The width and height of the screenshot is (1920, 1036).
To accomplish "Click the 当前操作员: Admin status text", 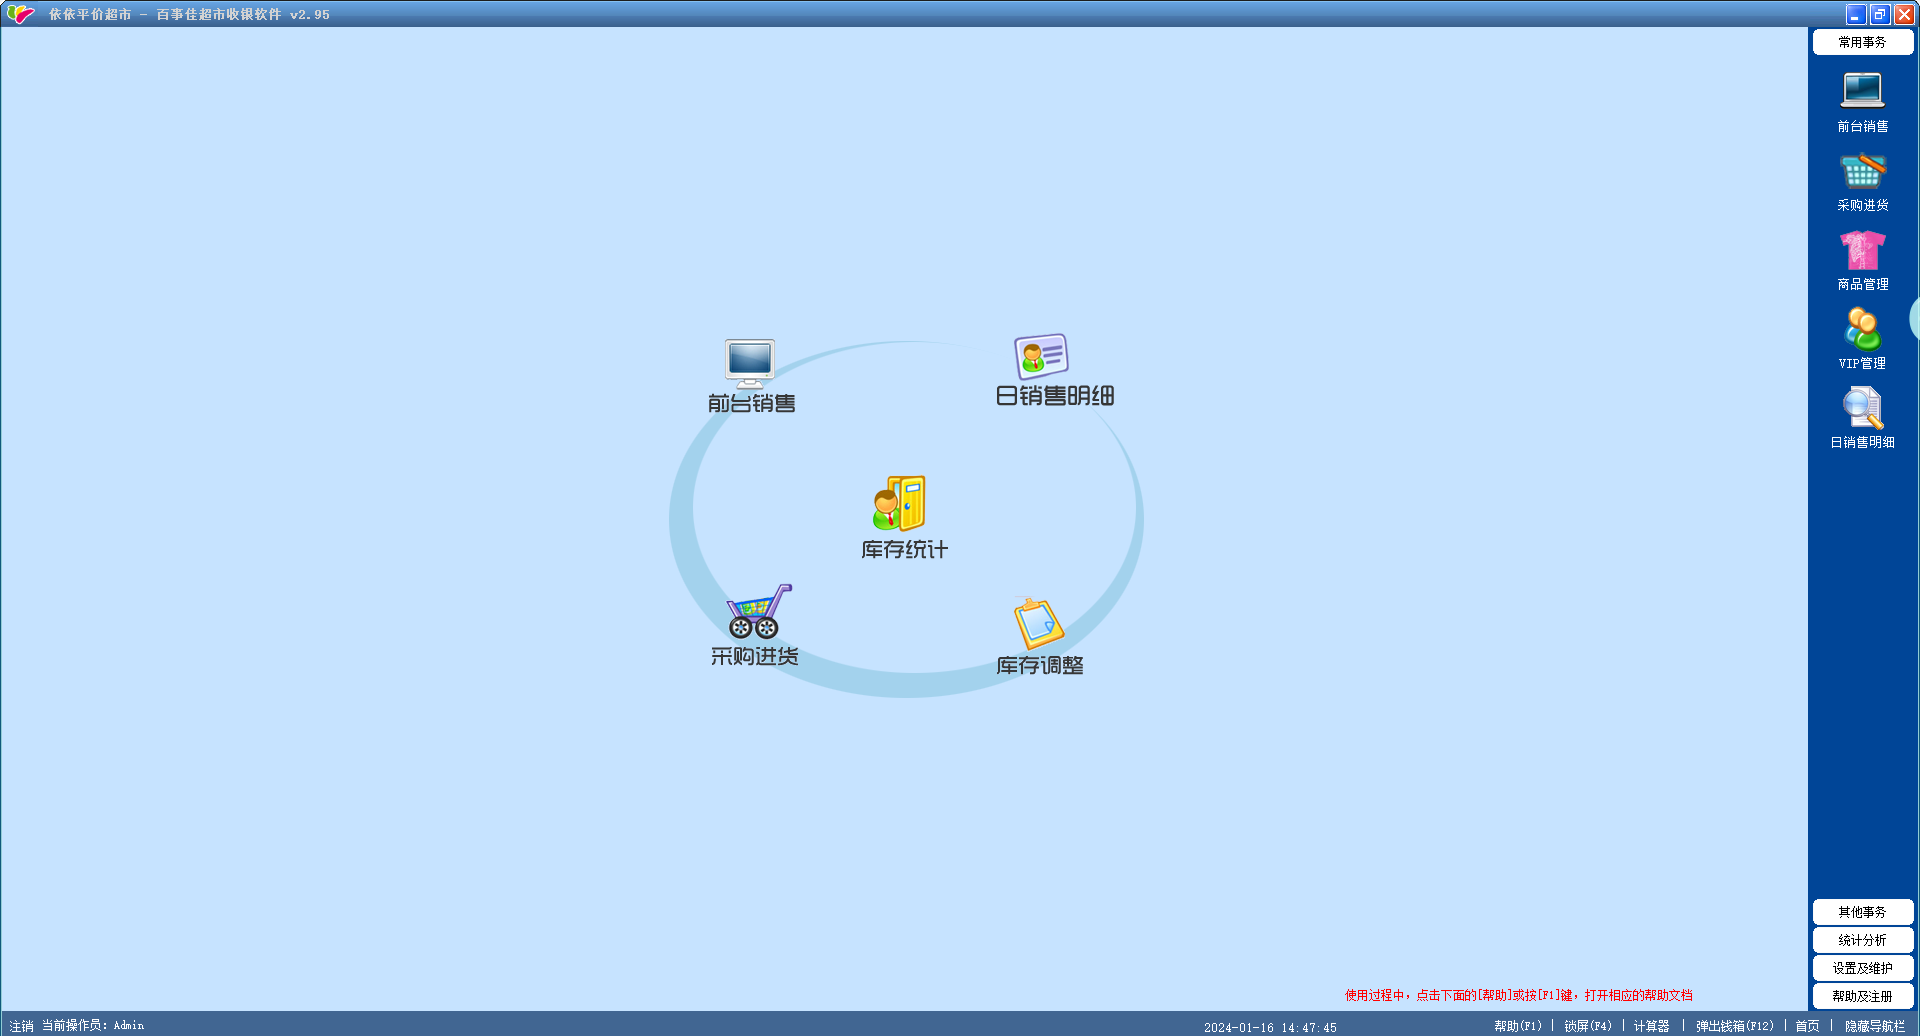I will click(x=93, y=1026).
